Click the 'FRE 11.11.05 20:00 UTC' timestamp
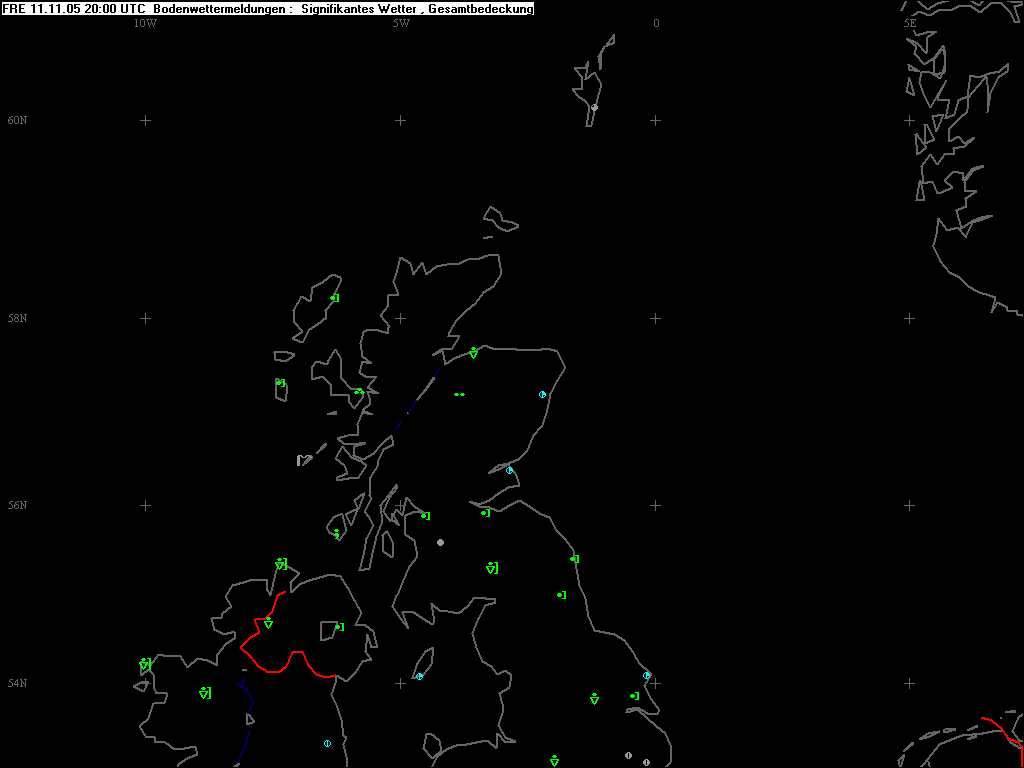Screen dimensions: 1024x768 click(74, 8)
